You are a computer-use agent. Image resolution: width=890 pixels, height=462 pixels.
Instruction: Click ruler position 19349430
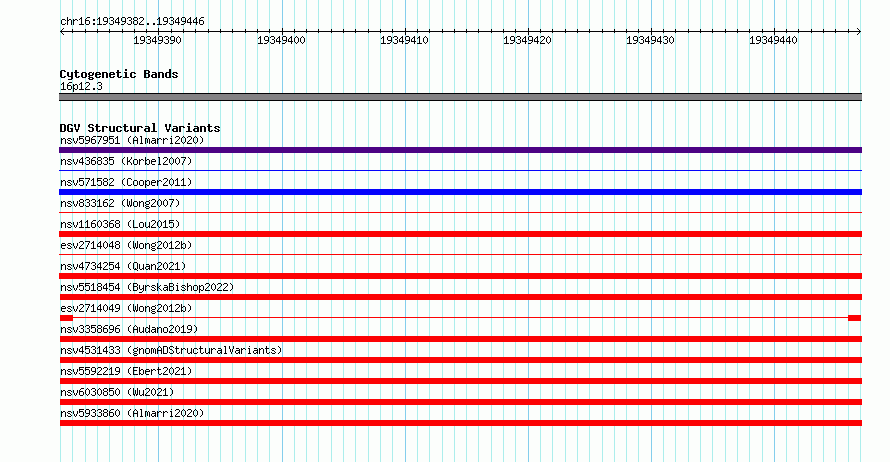click(650, 40)
